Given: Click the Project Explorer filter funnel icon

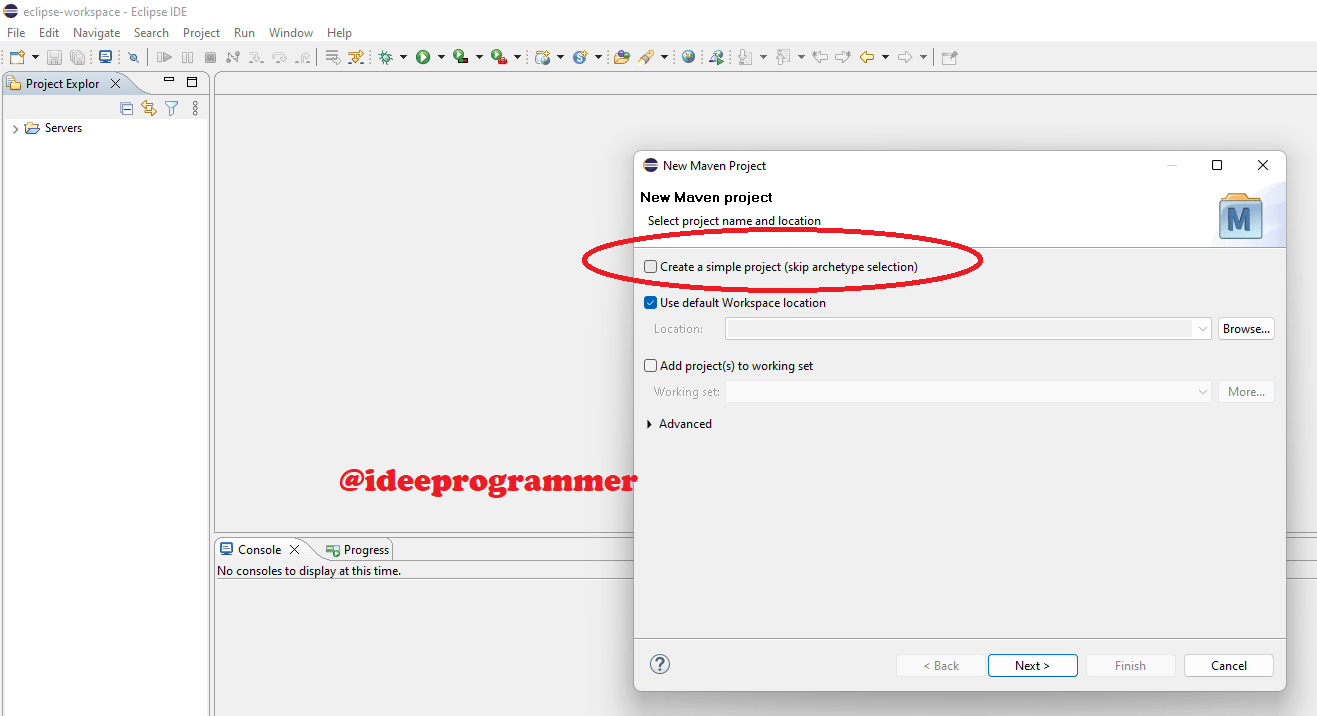Looking at the screenshot, I should click(172, 108).
